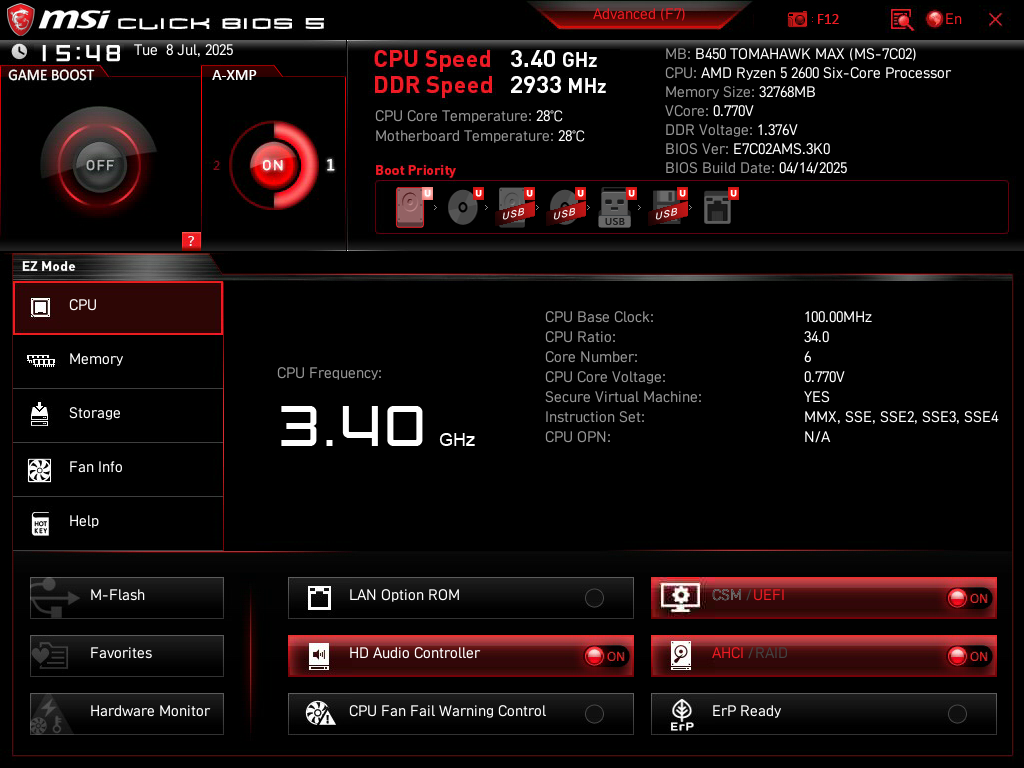This screenshot has height=768, width=1024.
Task: Open the CPU section in EZ Mode
Action: pos(118,308)
